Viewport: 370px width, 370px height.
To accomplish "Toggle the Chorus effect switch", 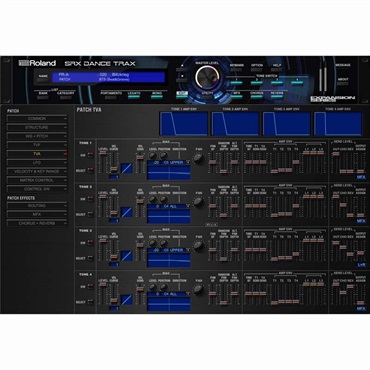I will pyautogui.click(x=257, y=97).
